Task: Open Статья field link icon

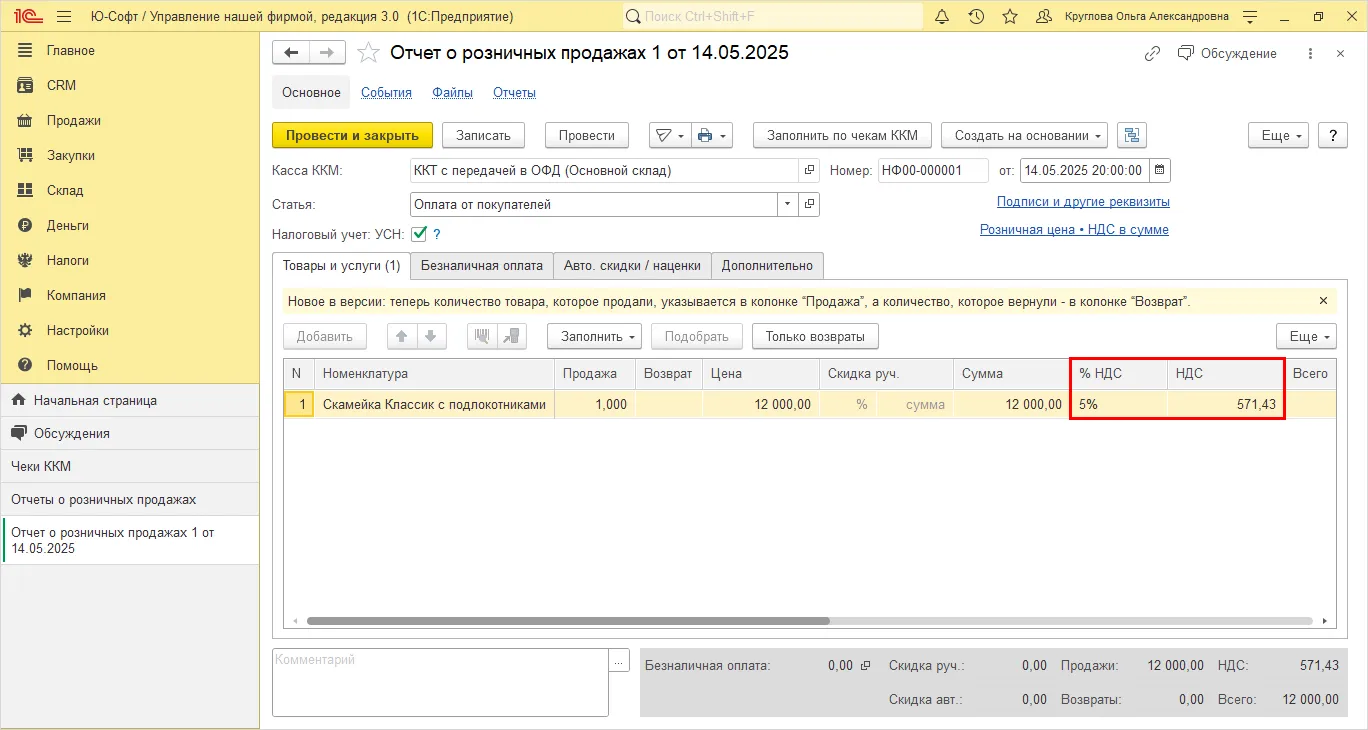Action: [x=809, y=204]
